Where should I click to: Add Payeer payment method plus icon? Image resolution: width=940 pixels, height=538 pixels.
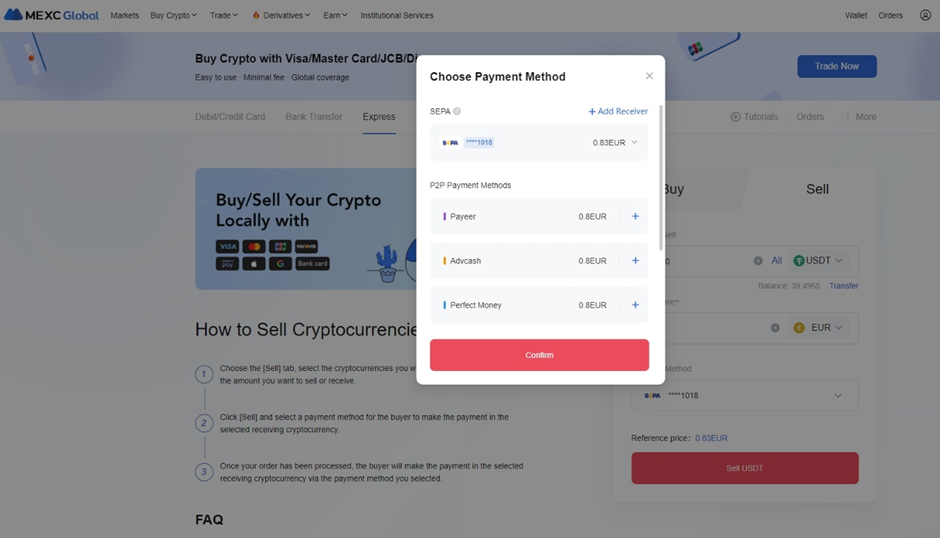tap(635, 217)
